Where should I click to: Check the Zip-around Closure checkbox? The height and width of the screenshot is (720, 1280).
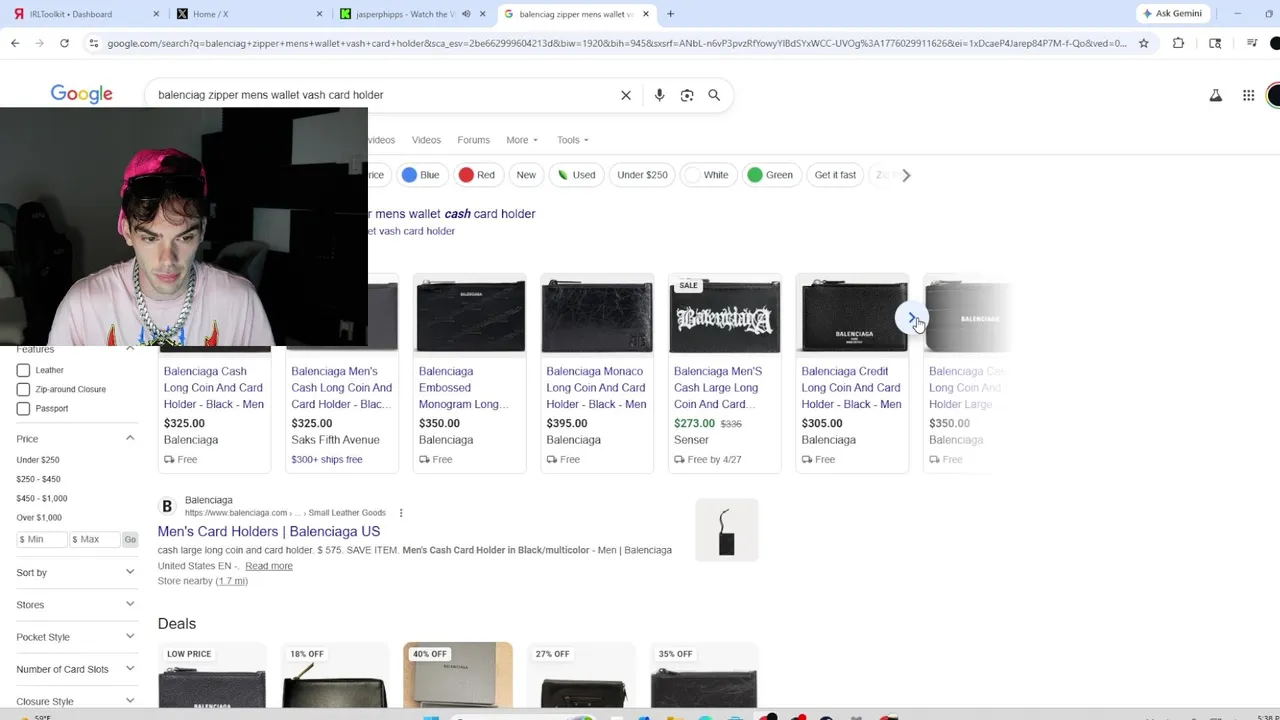[23, 389]
